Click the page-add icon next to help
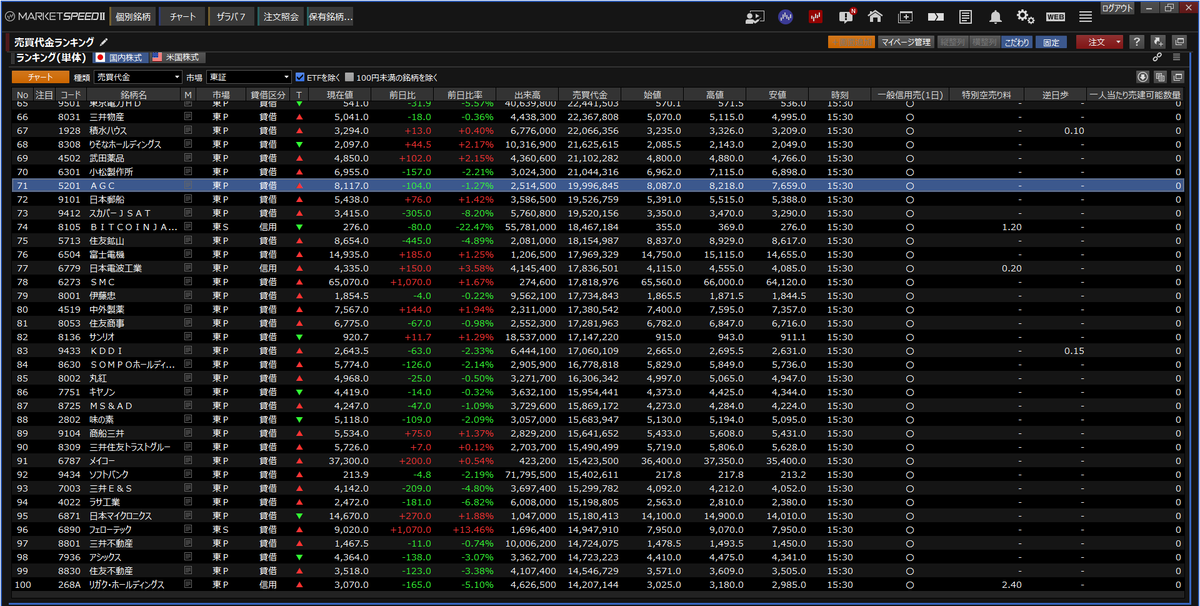The width and height of the screenshot is (1200, 606). pos(1156,42)
